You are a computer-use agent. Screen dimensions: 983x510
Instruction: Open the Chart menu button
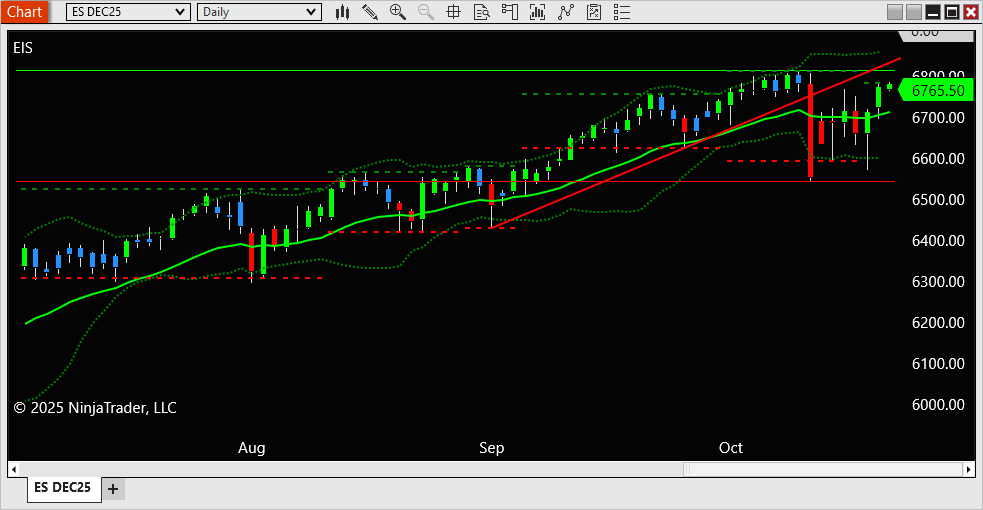pyautogui.click(x=24, y=12)
